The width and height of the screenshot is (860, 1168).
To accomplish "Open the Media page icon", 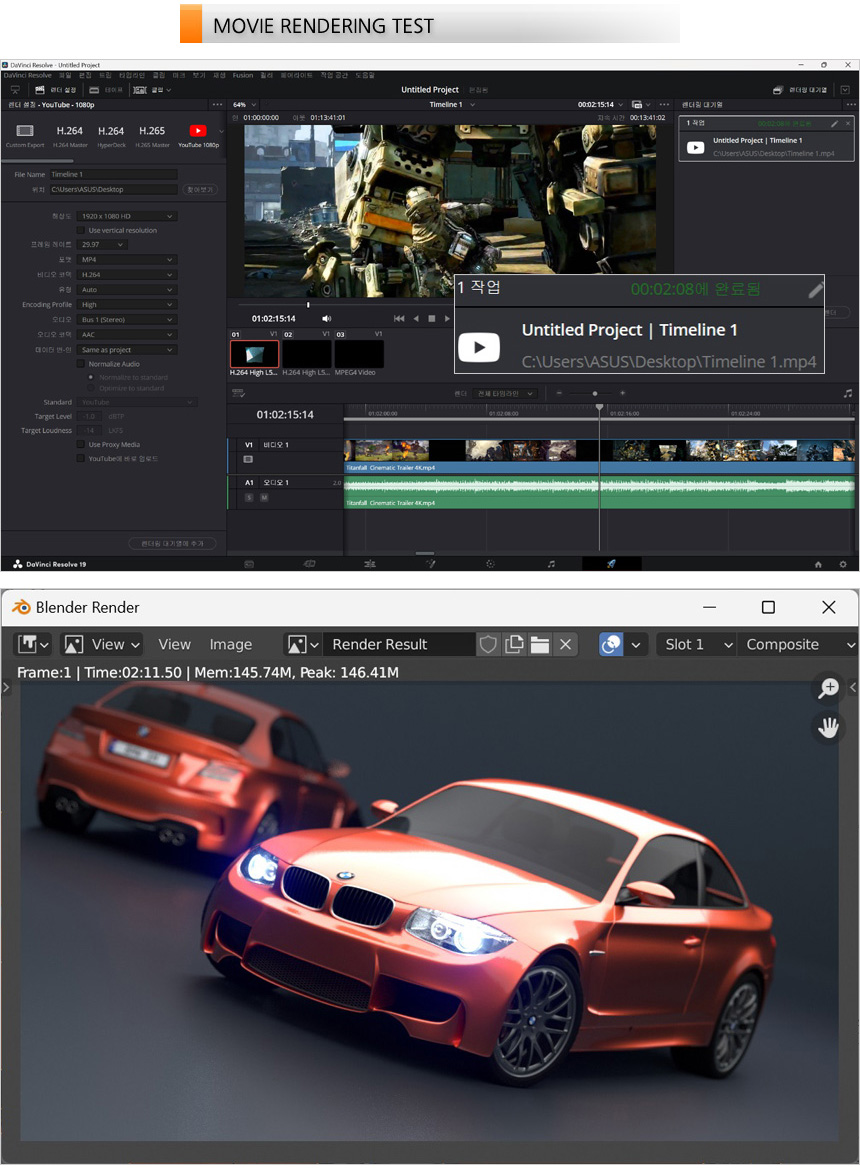I will coord(249,564).
